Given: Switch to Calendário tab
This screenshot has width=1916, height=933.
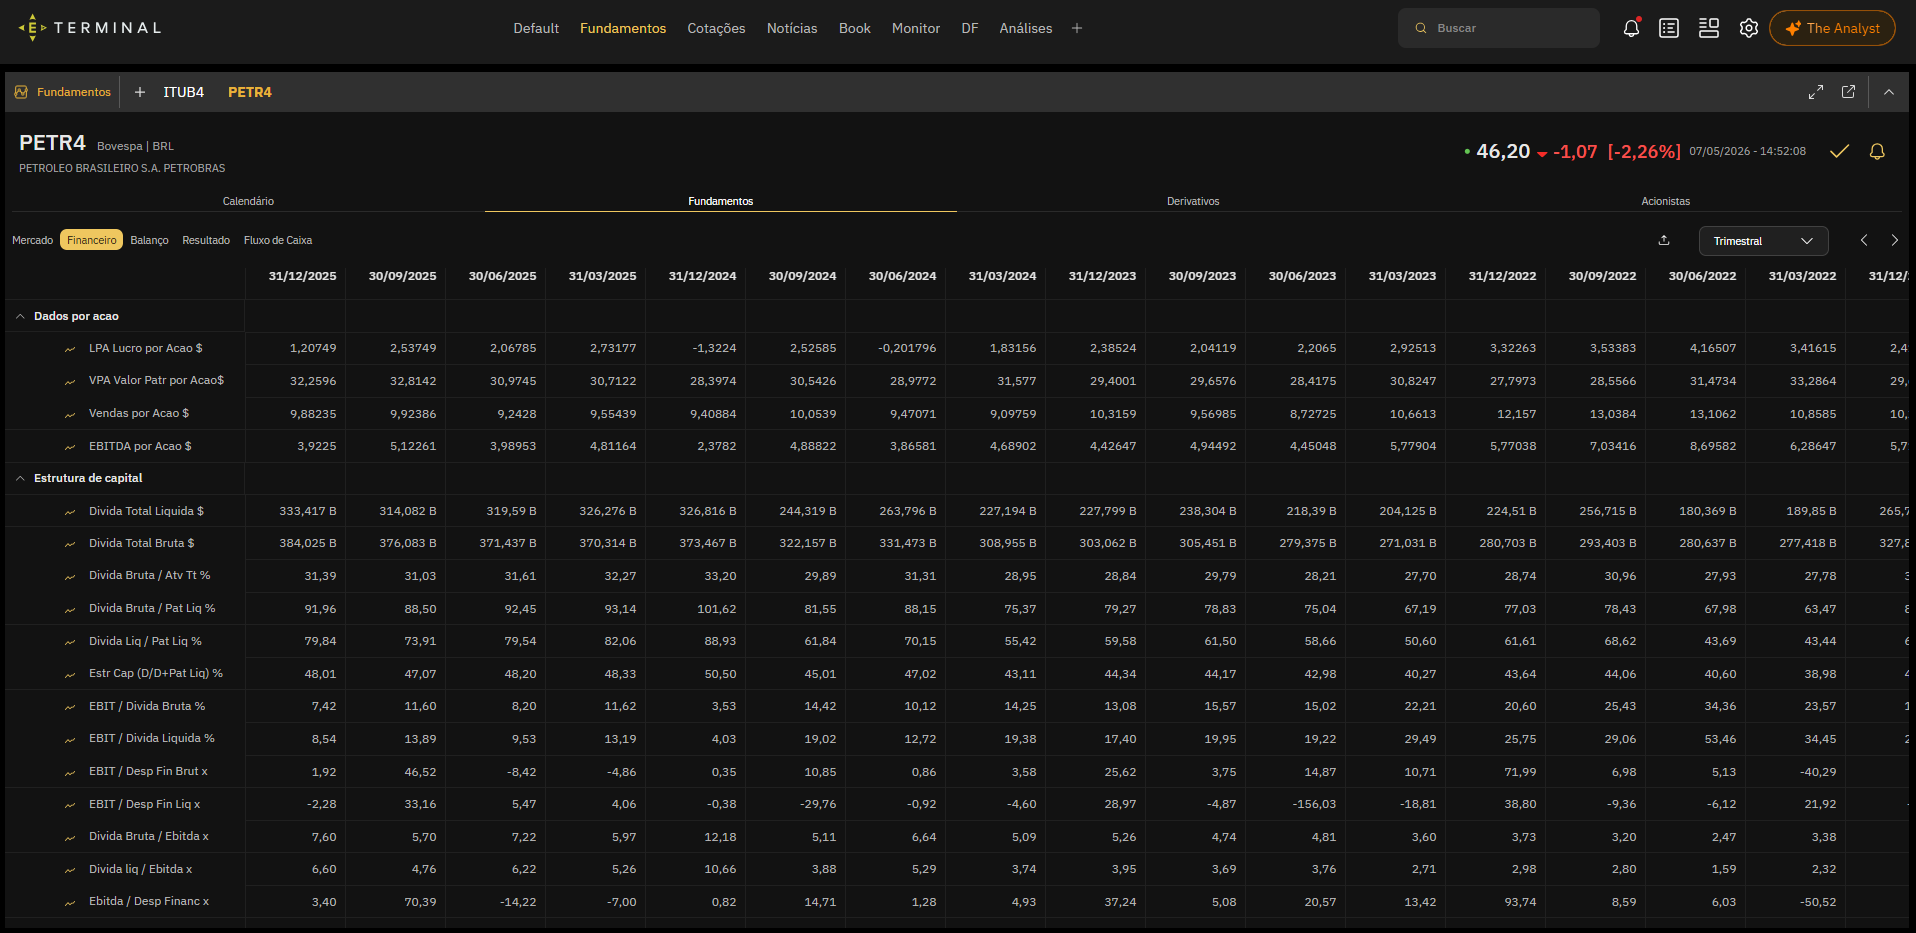Looking at the screenshot, I should [248, 201].
